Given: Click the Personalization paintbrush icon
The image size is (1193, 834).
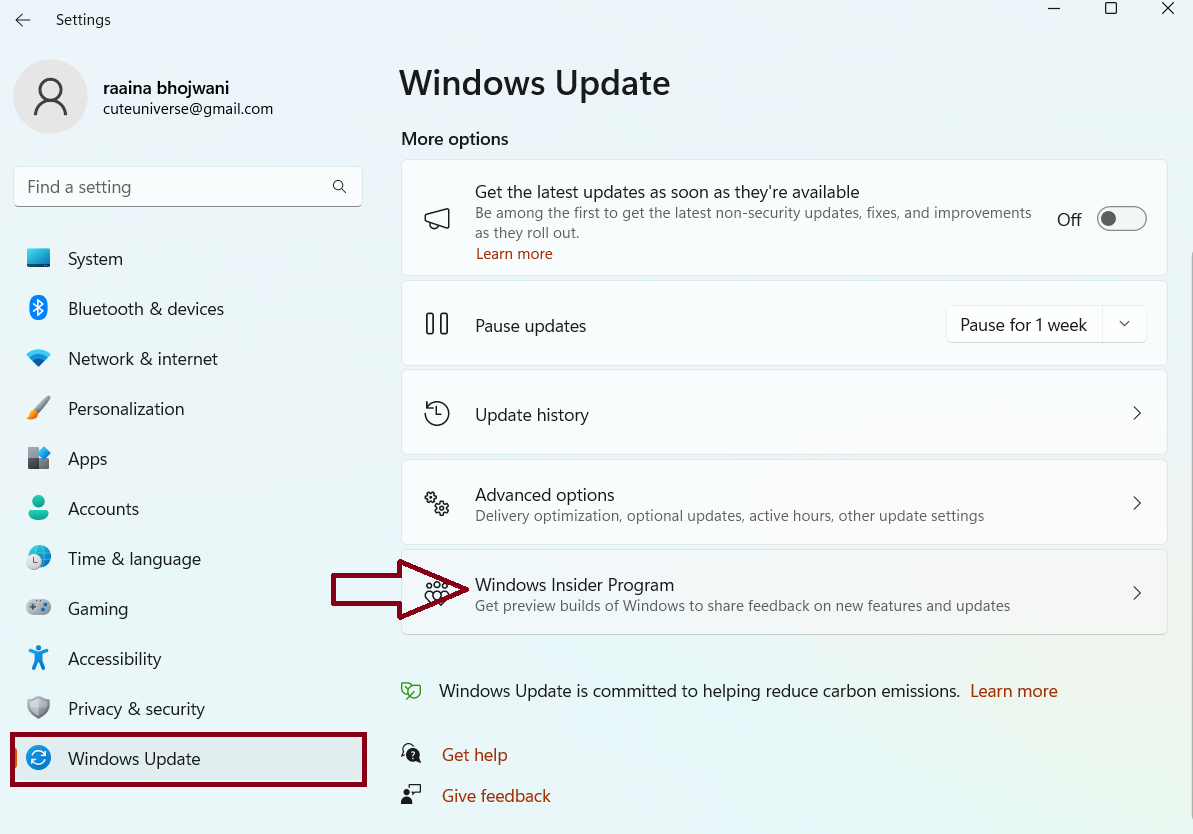Looking at the screenshot, I should pyautogui.click(x=39, y=408).
